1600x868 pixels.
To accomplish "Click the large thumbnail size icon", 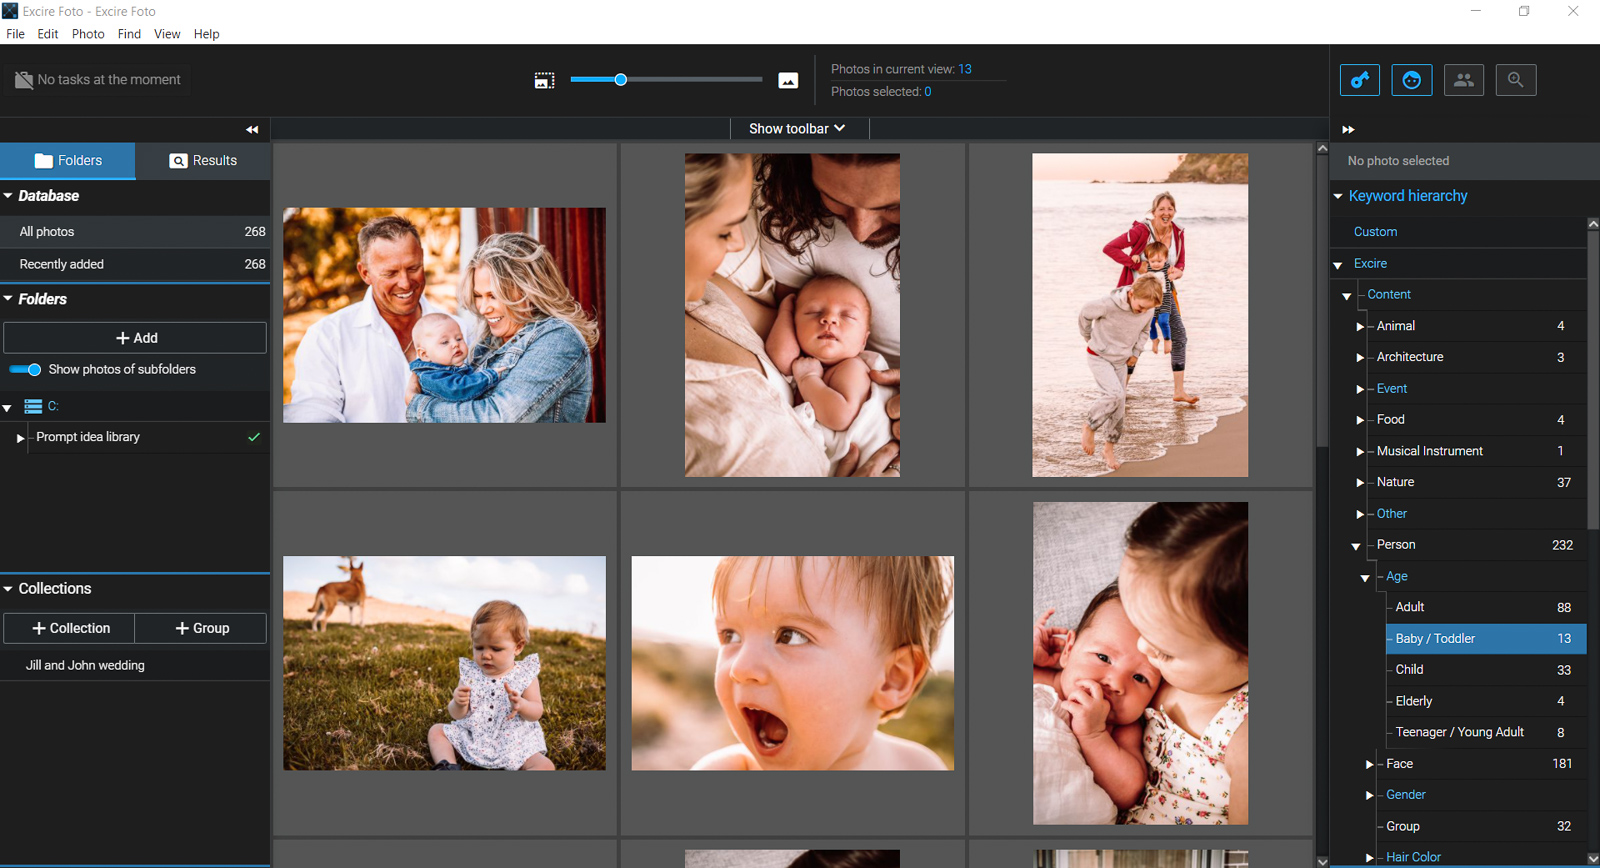I will coord(788,80).
